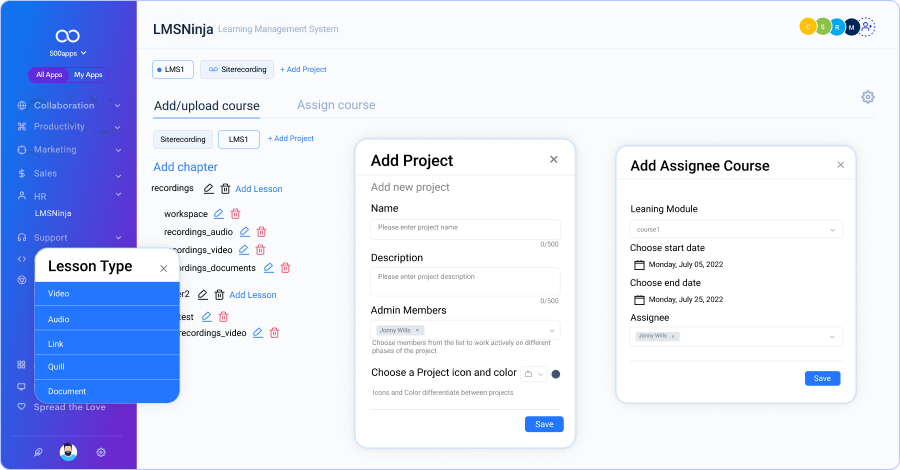
Task: Click the edit pencil next to workspace
Action: point(219,214)
